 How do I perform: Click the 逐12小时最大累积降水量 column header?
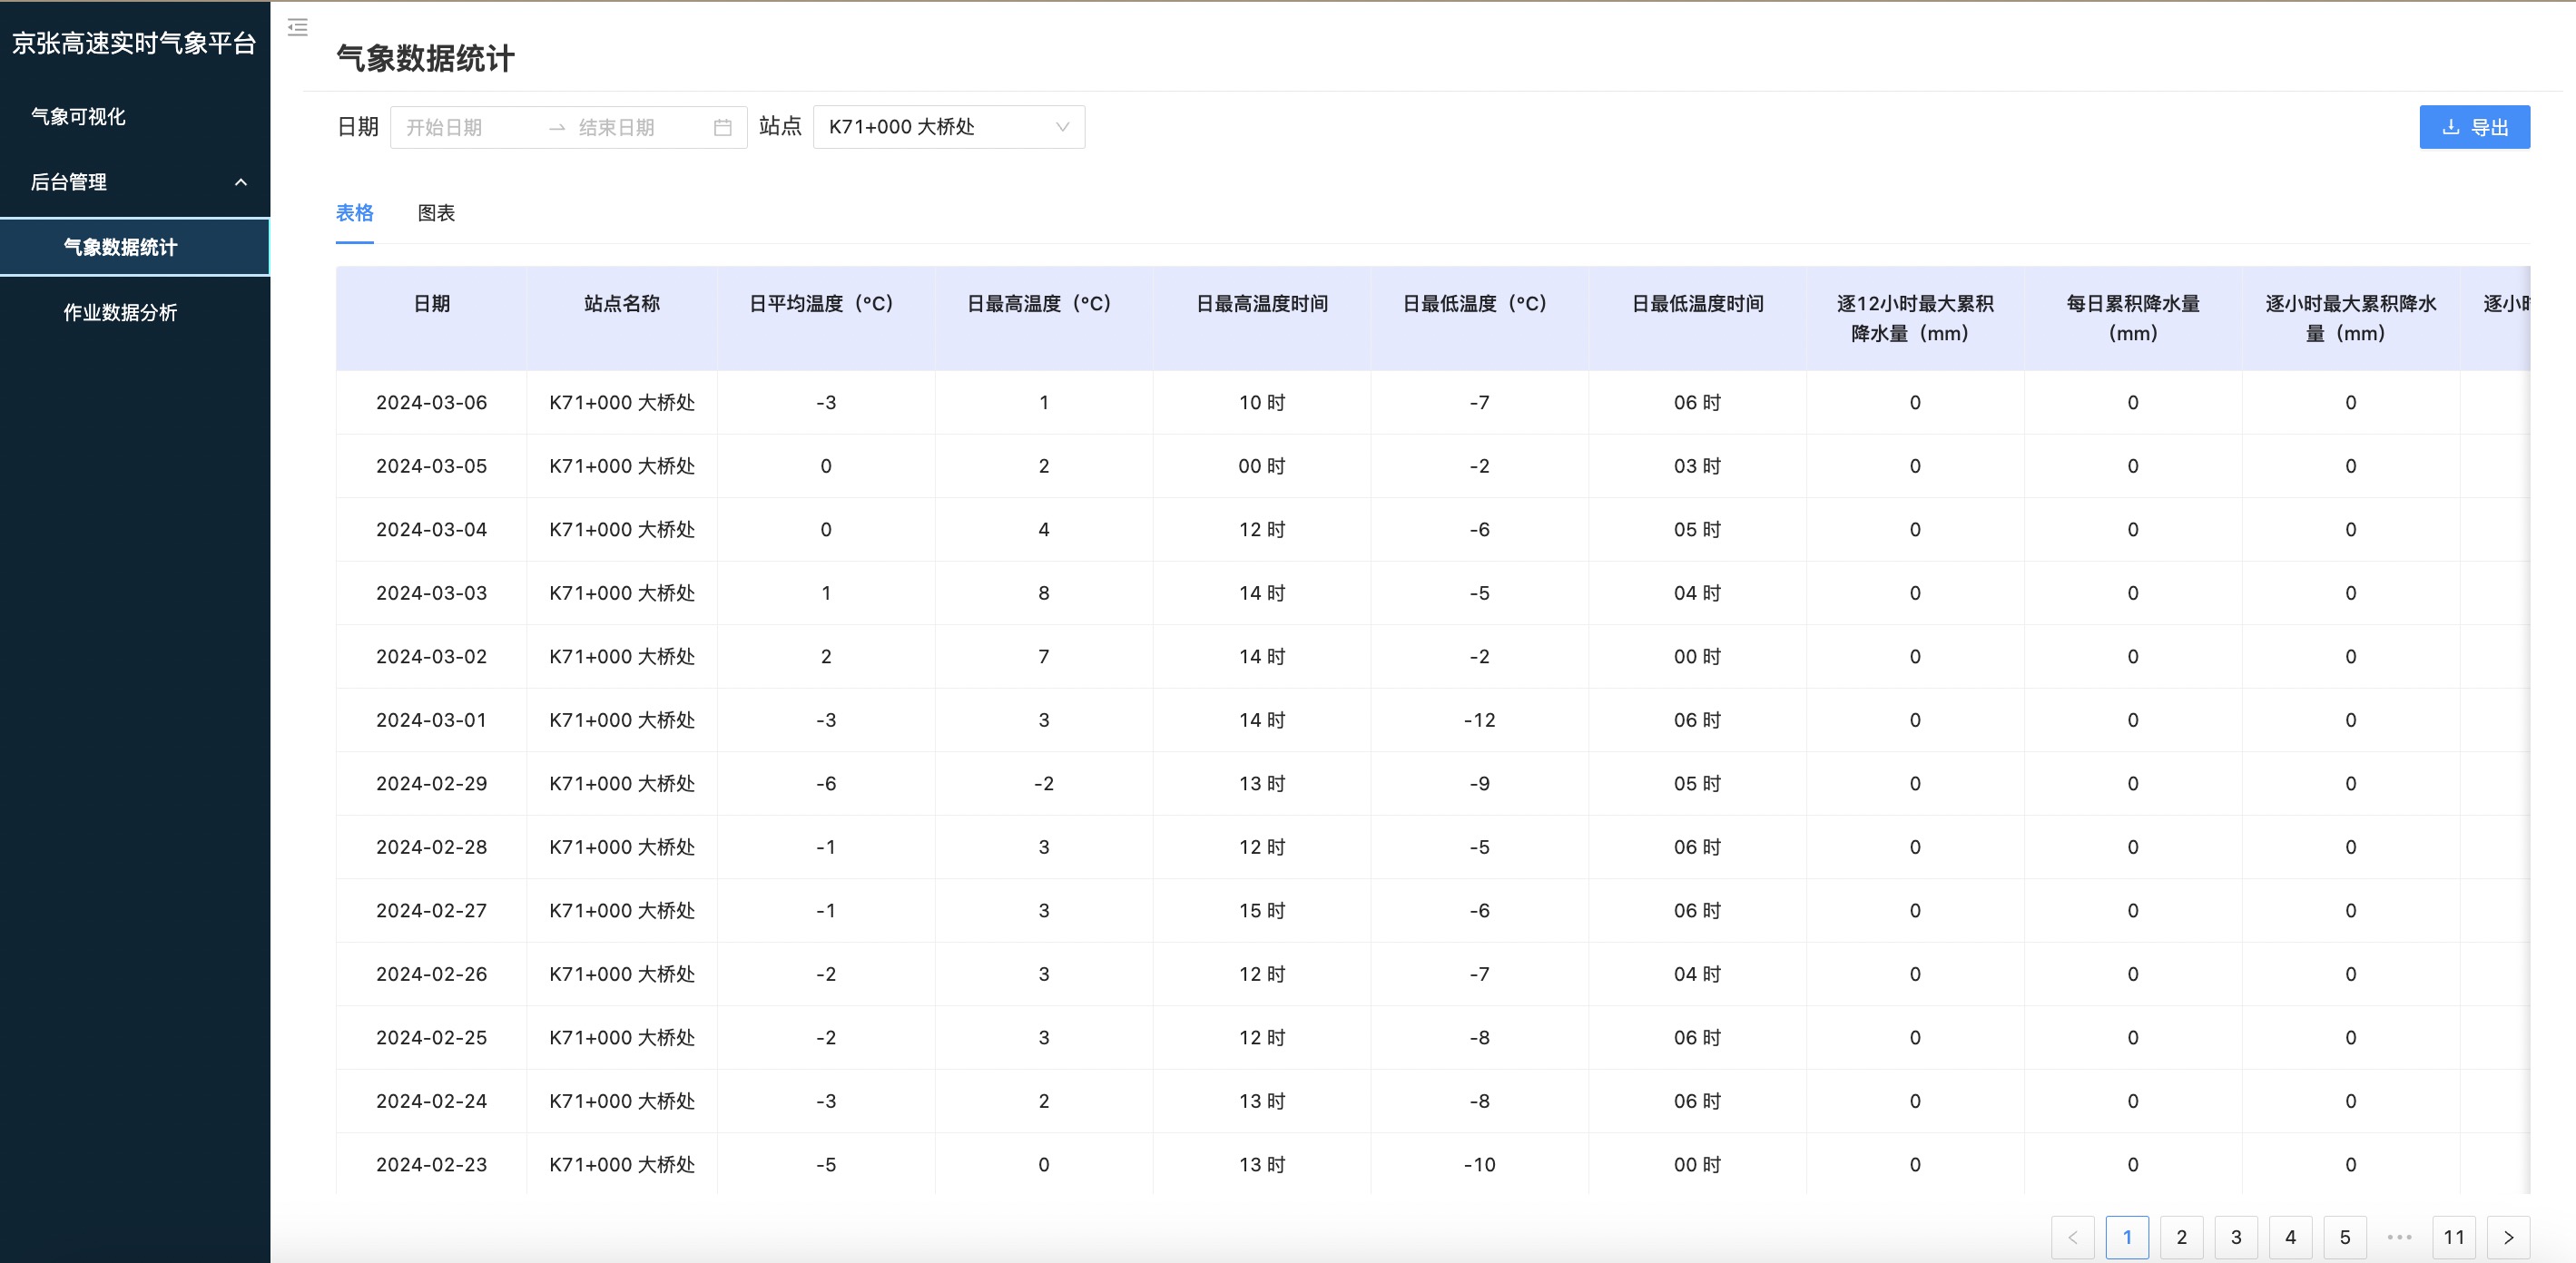click(1915, 318)
